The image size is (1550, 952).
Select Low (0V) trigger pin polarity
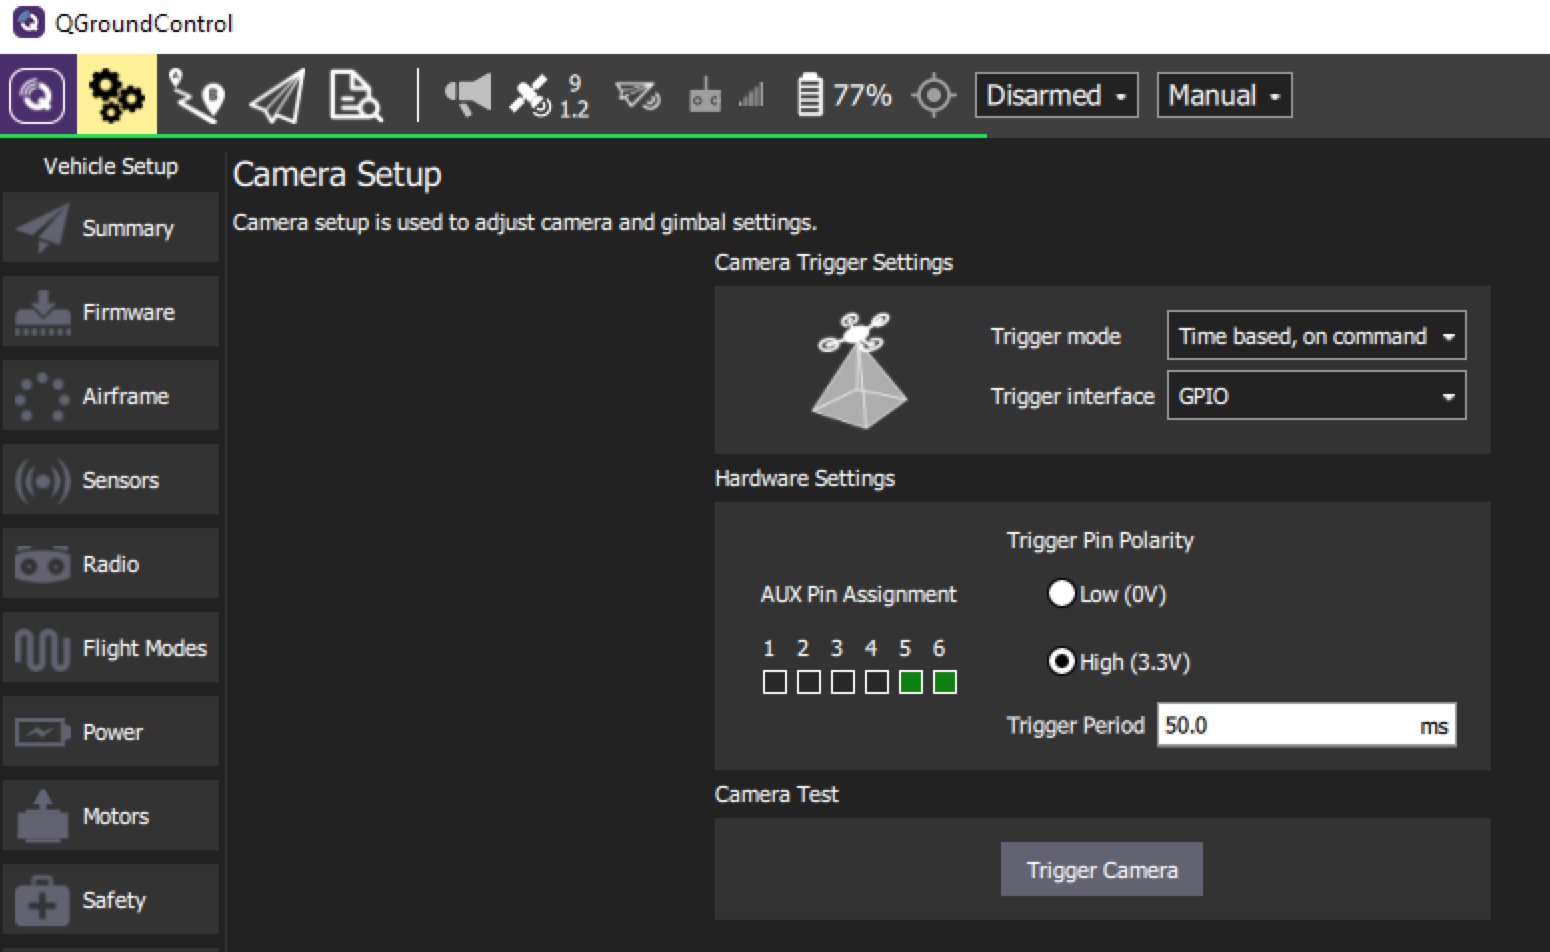(1062, 593)
